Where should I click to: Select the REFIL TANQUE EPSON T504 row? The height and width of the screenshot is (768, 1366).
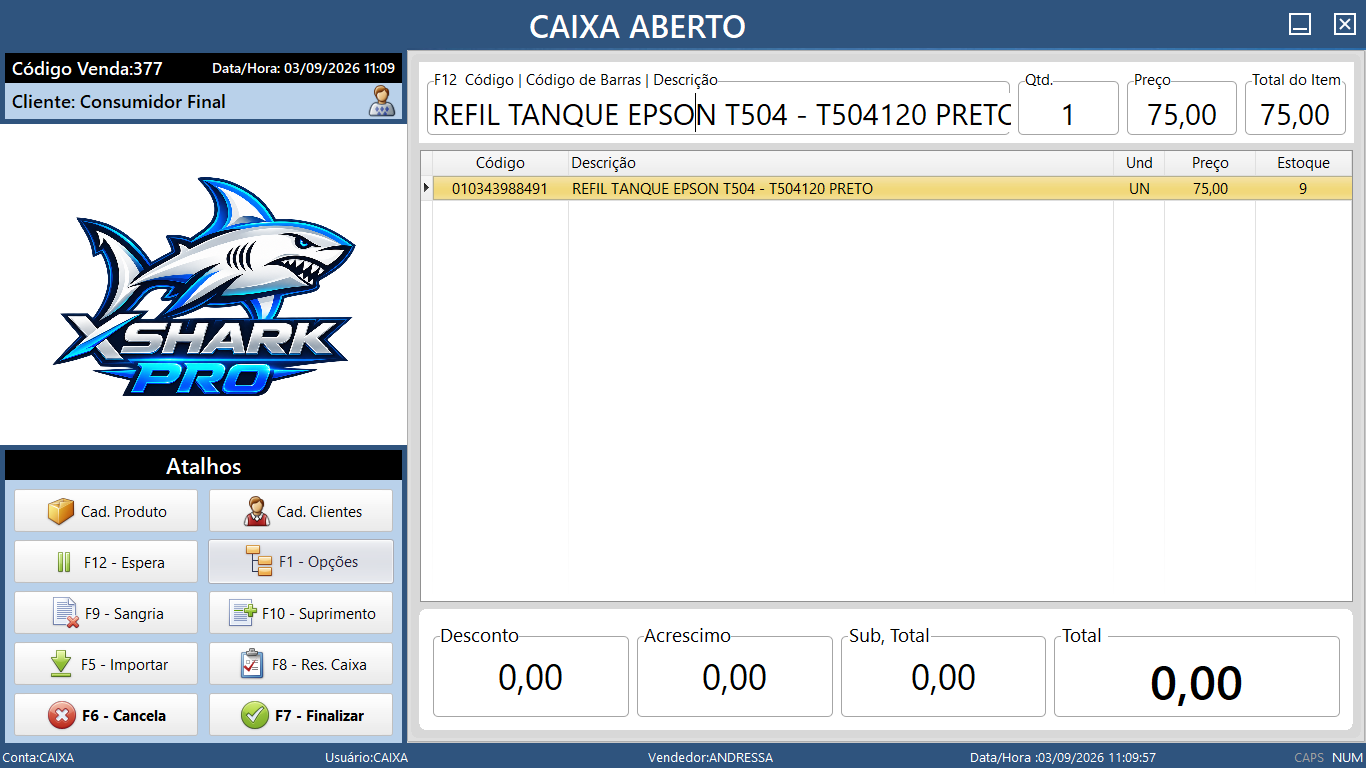pyautogui.click(x=886, y=188)
